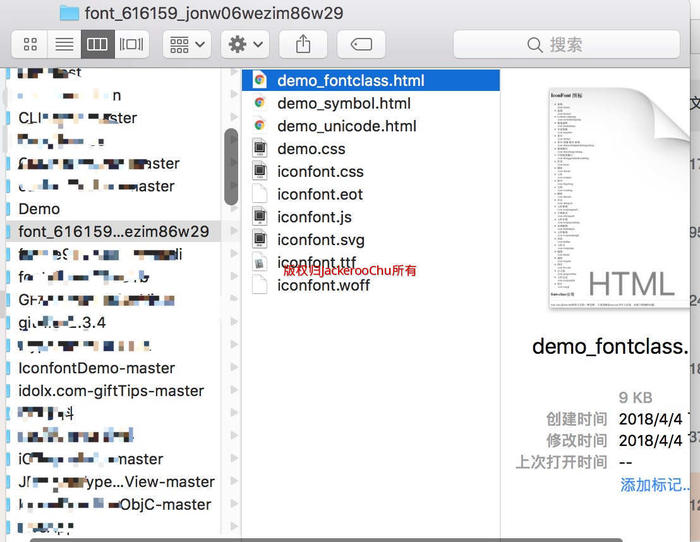Switch to cover flow view
Screen dimensions: 700x542
[131, 44]
